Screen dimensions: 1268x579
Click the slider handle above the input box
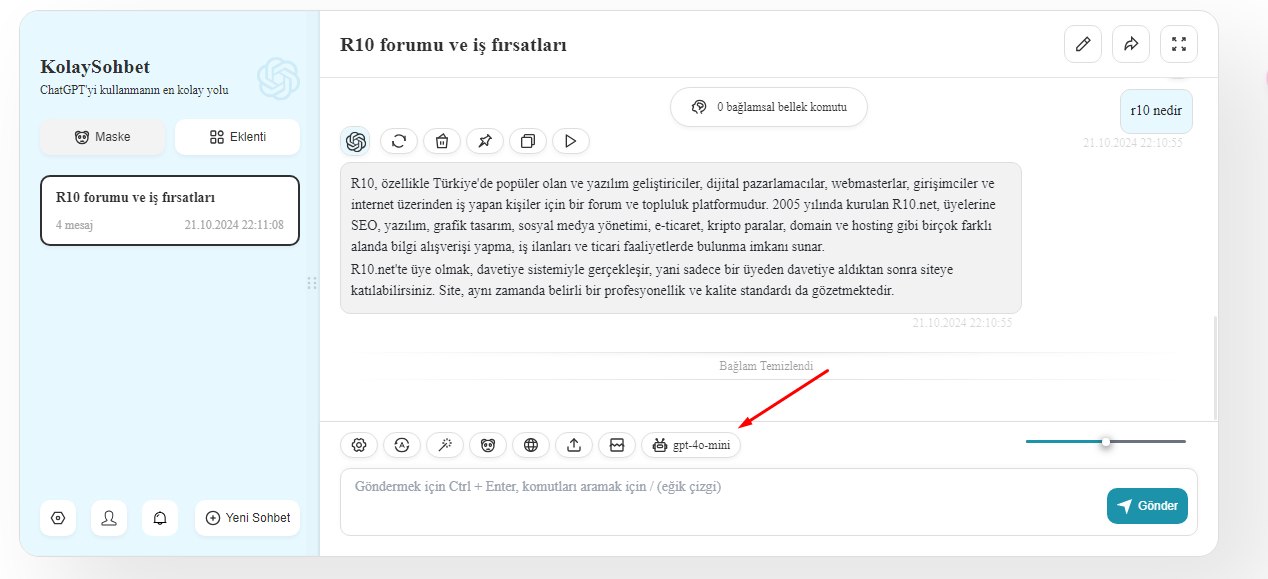point(1105,441)
